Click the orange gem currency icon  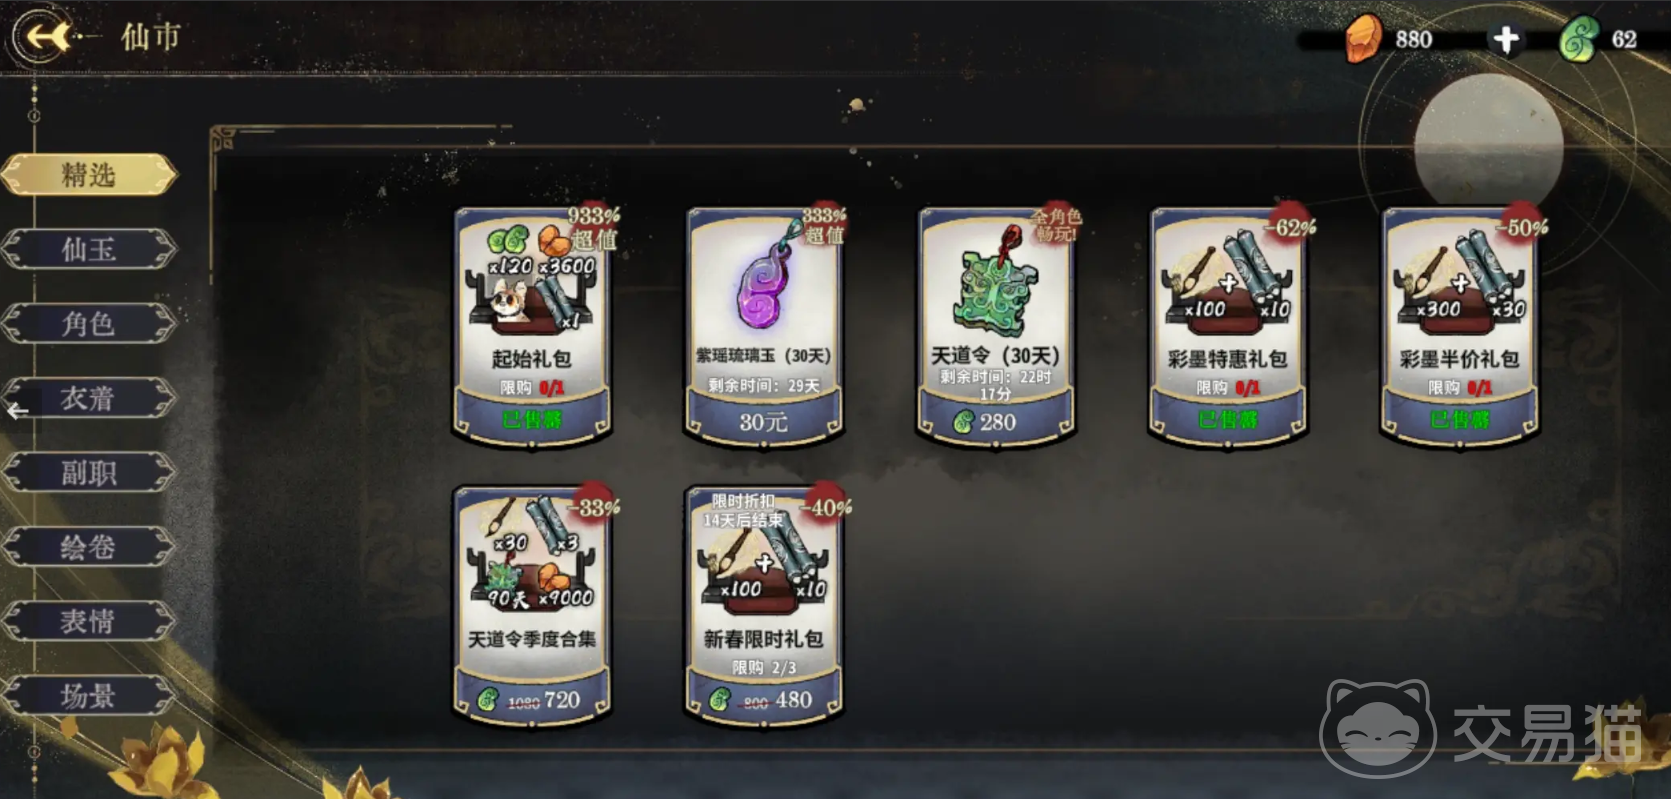click(x=1362, y=39)
